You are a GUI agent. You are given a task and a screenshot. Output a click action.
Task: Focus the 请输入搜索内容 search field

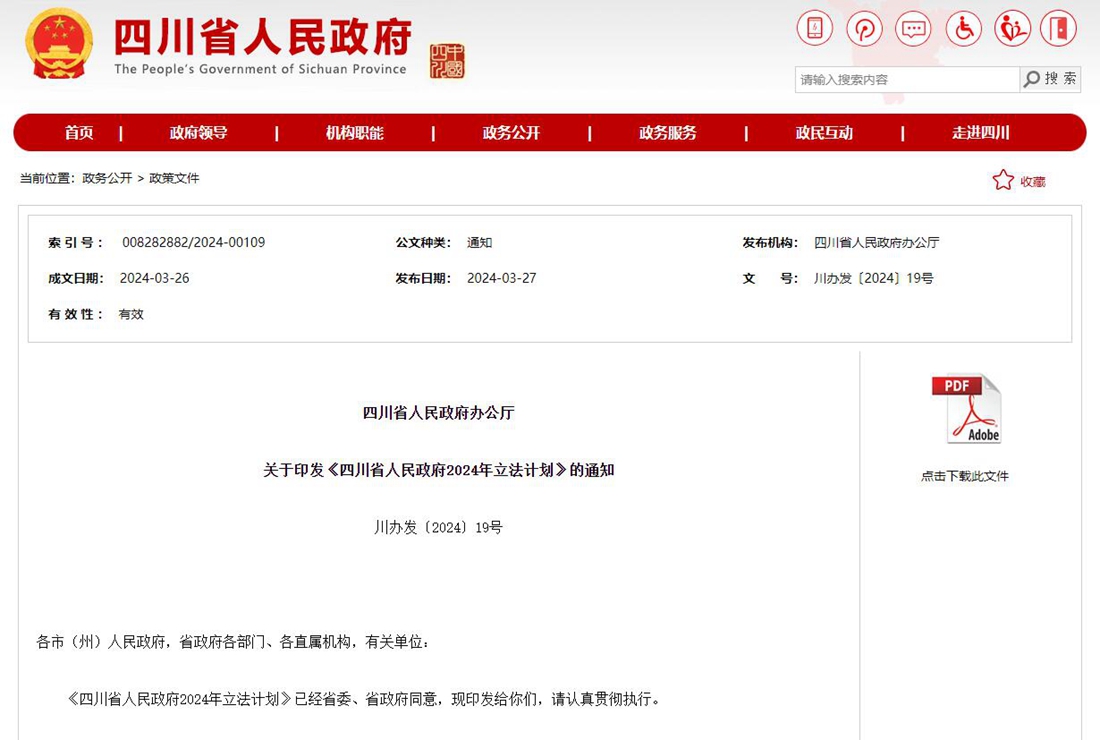(906, 80)
